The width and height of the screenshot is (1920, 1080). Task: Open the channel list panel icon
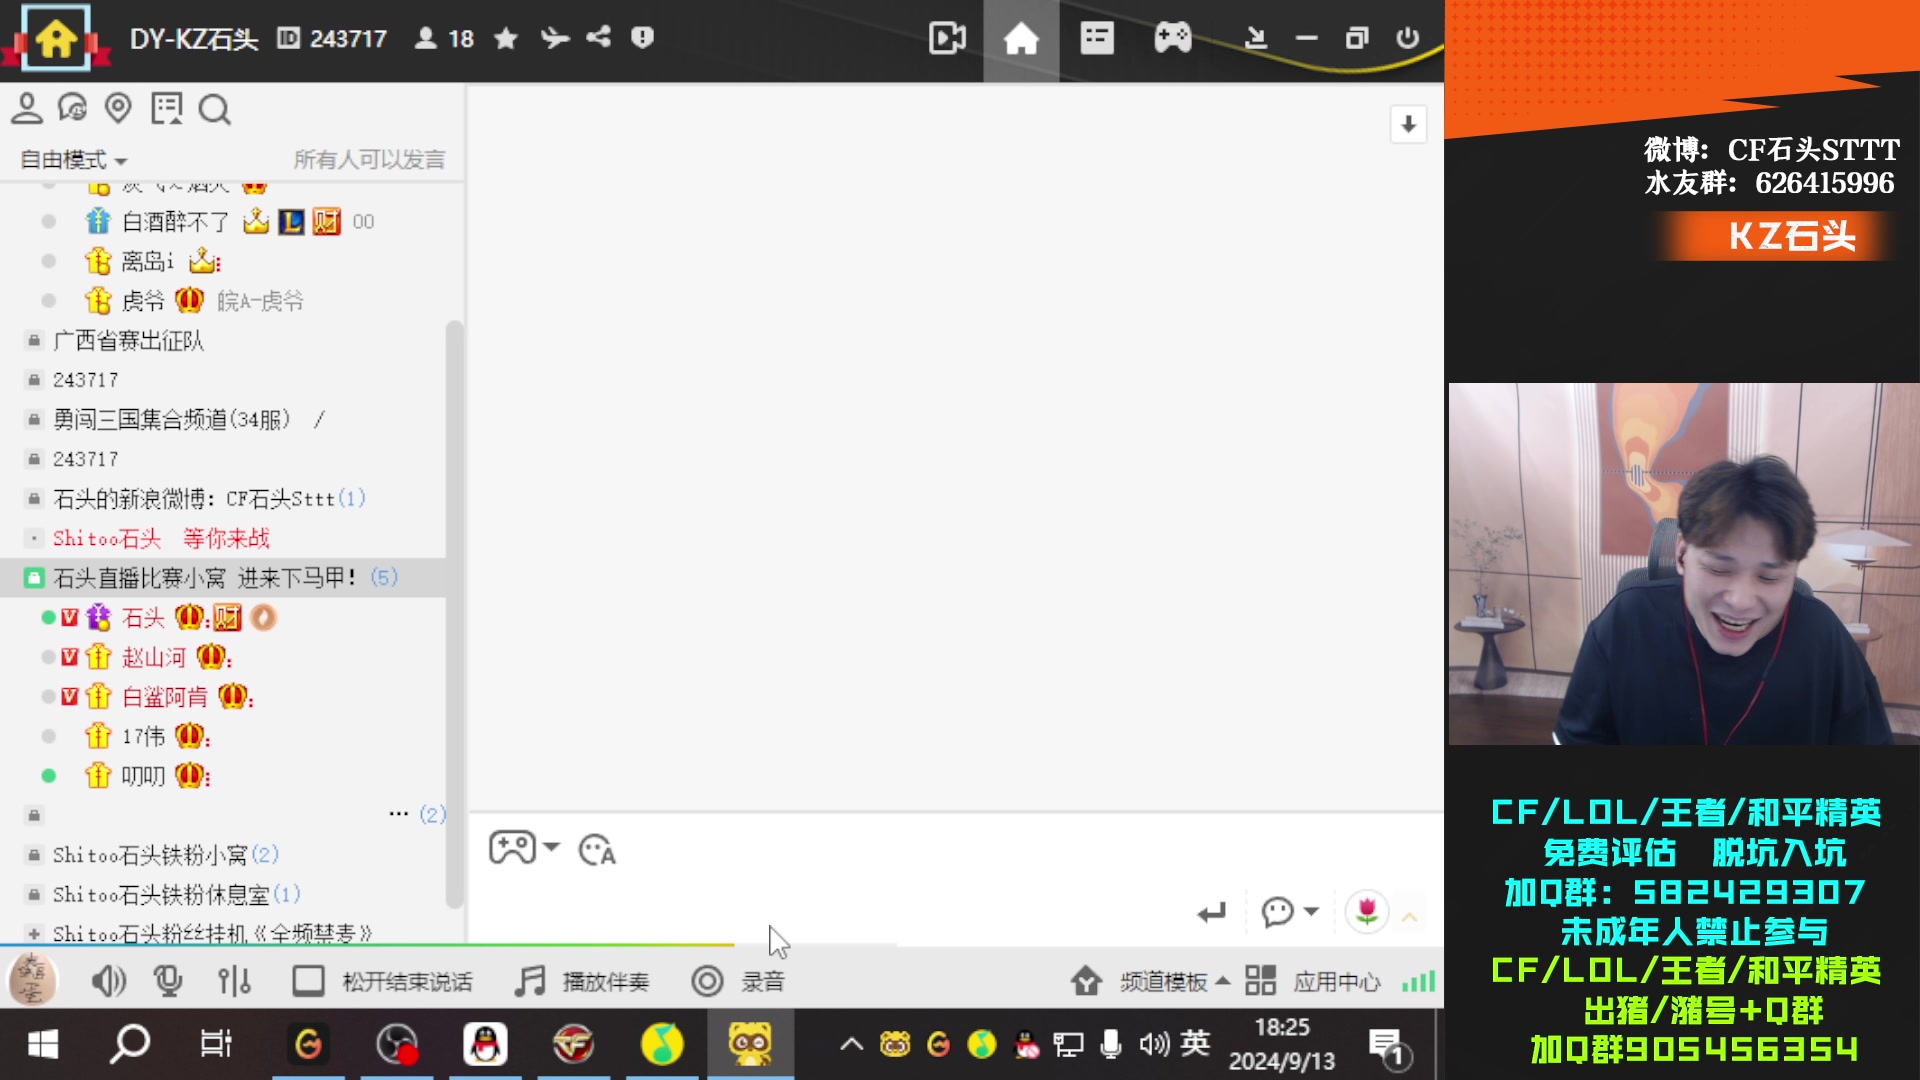(x=1097, y=39)
